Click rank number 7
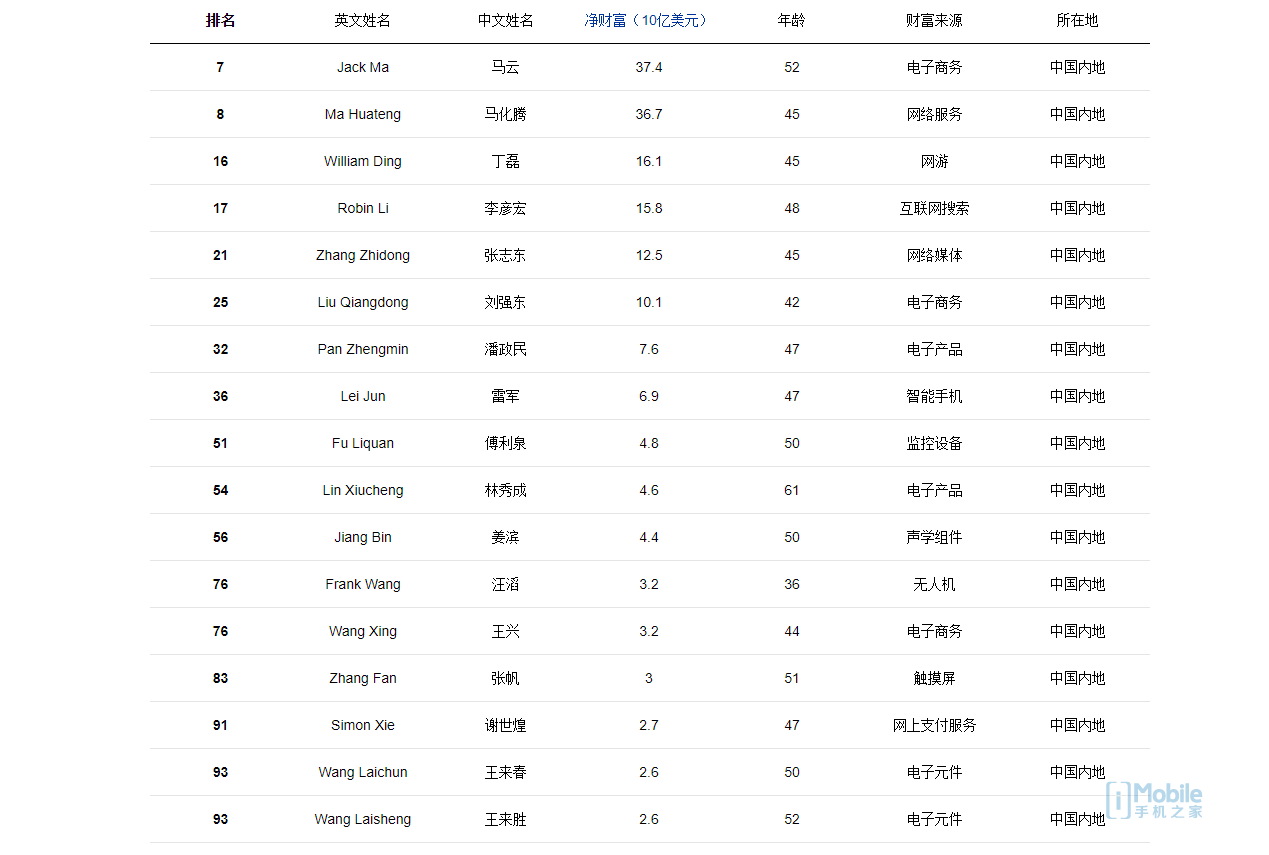Viewport: 1269px width, 855px height. [220, 67]
